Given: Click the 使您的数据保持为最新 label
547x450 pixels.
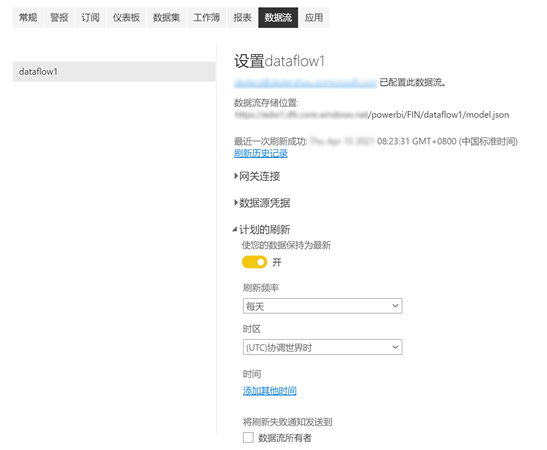Looking at the screenshot, I should [x=286, y=245].
